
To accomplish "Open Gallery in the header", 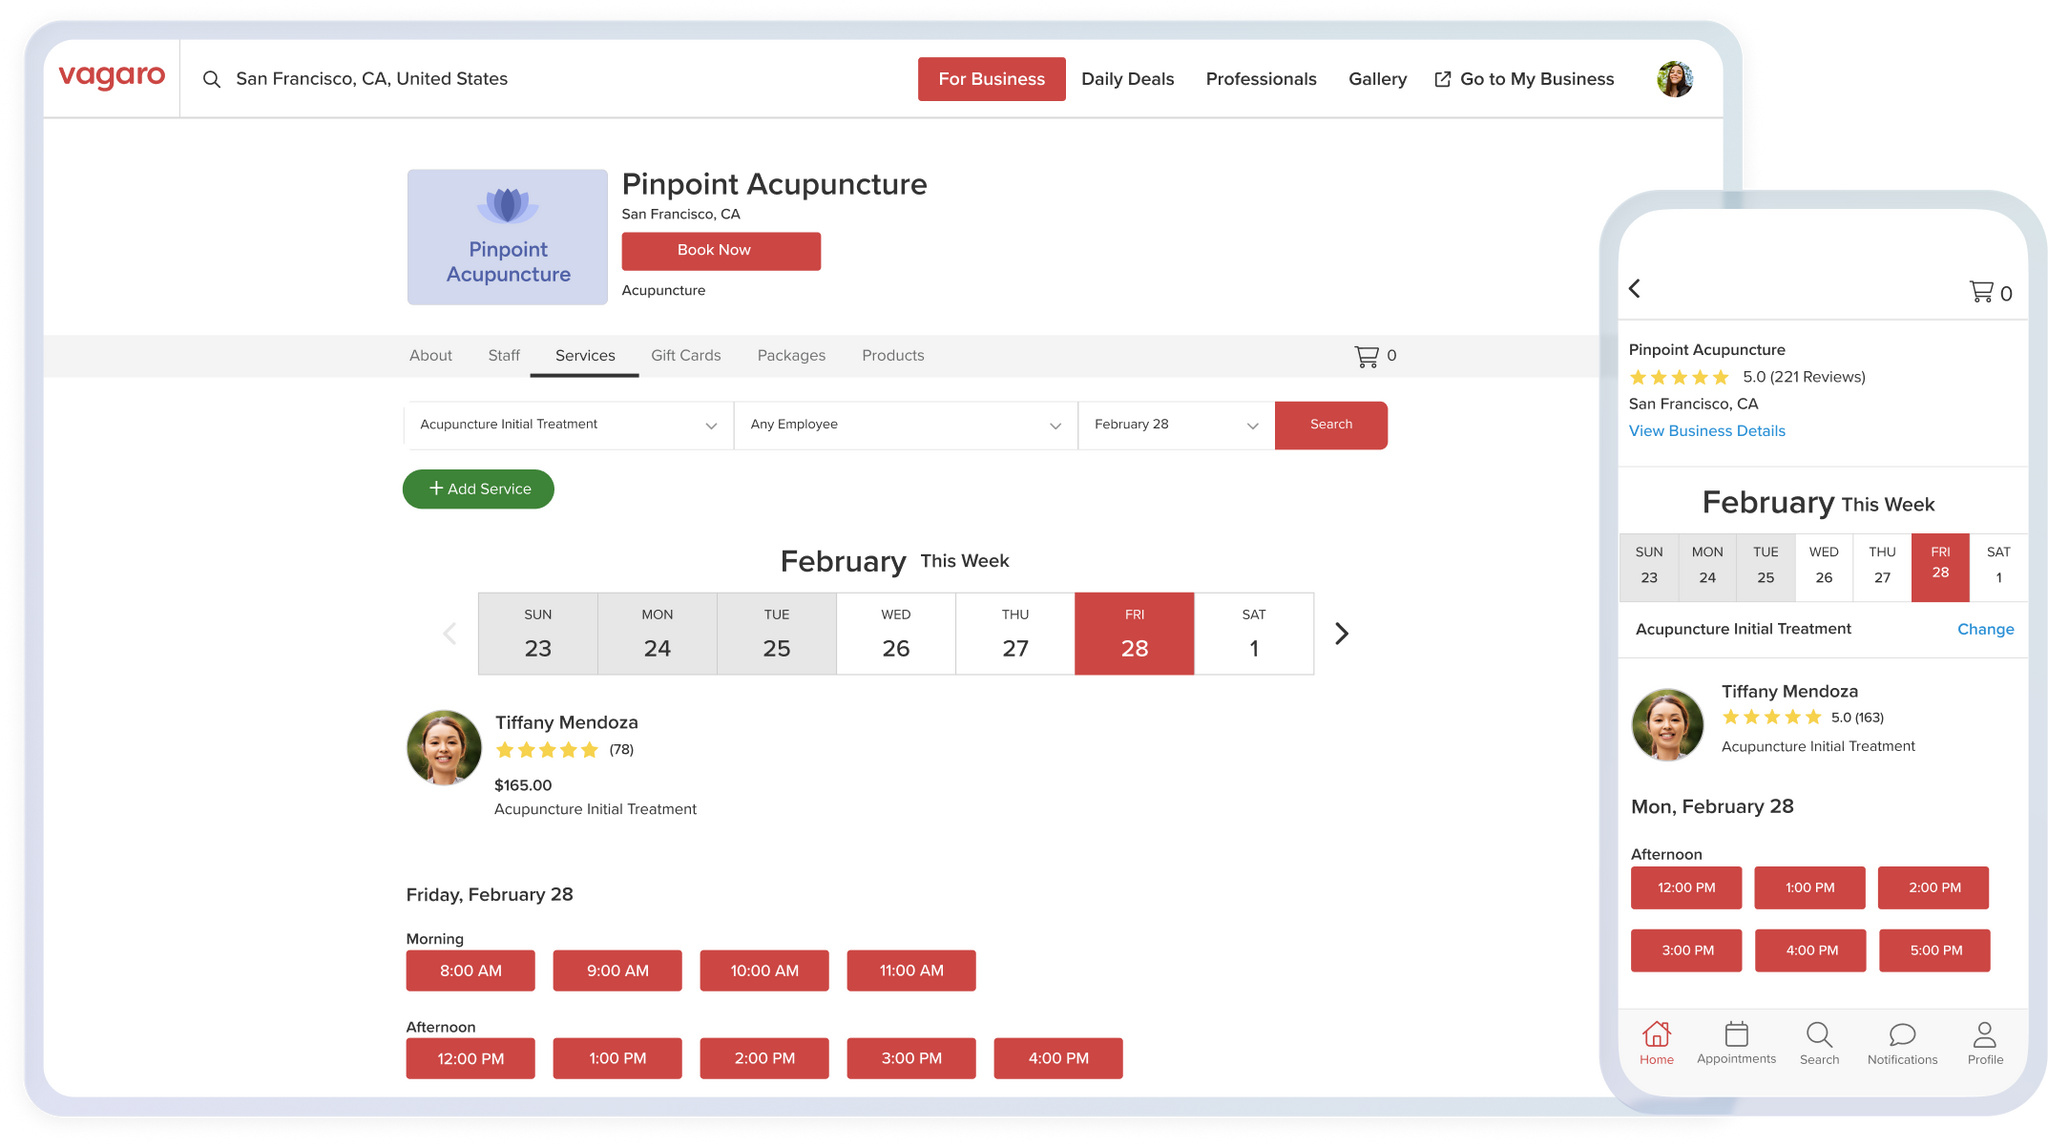I will click(1377, 79).
